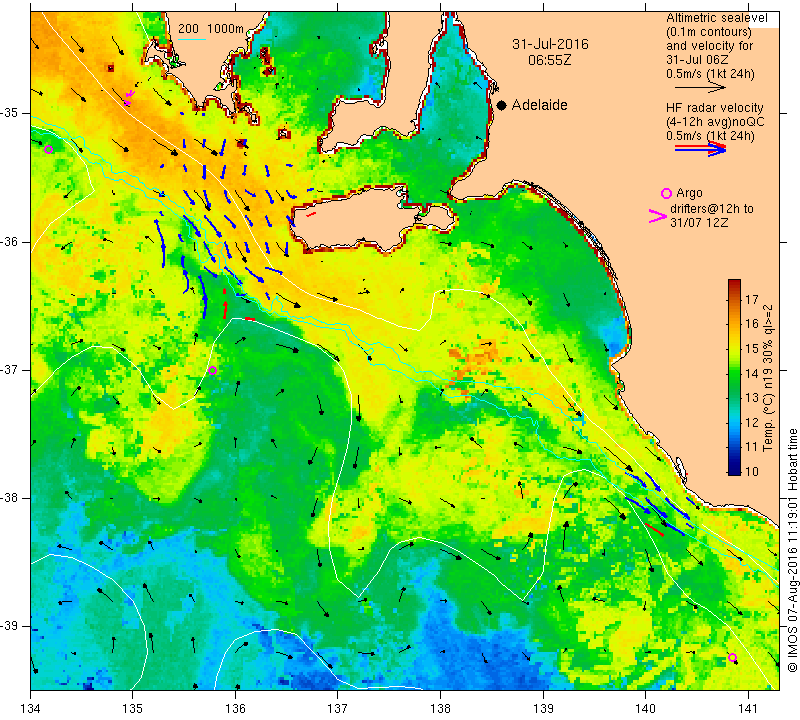Click the Argo float marker at 37°S

click(213, 370)
